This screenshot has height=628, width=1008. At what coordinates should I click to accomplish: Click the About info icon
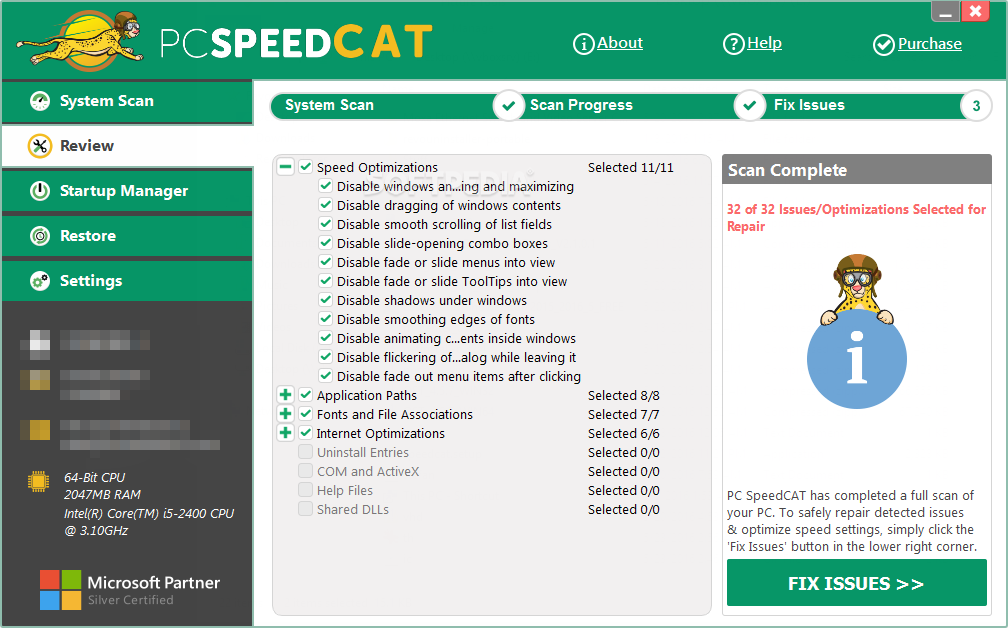coord(583,44)
